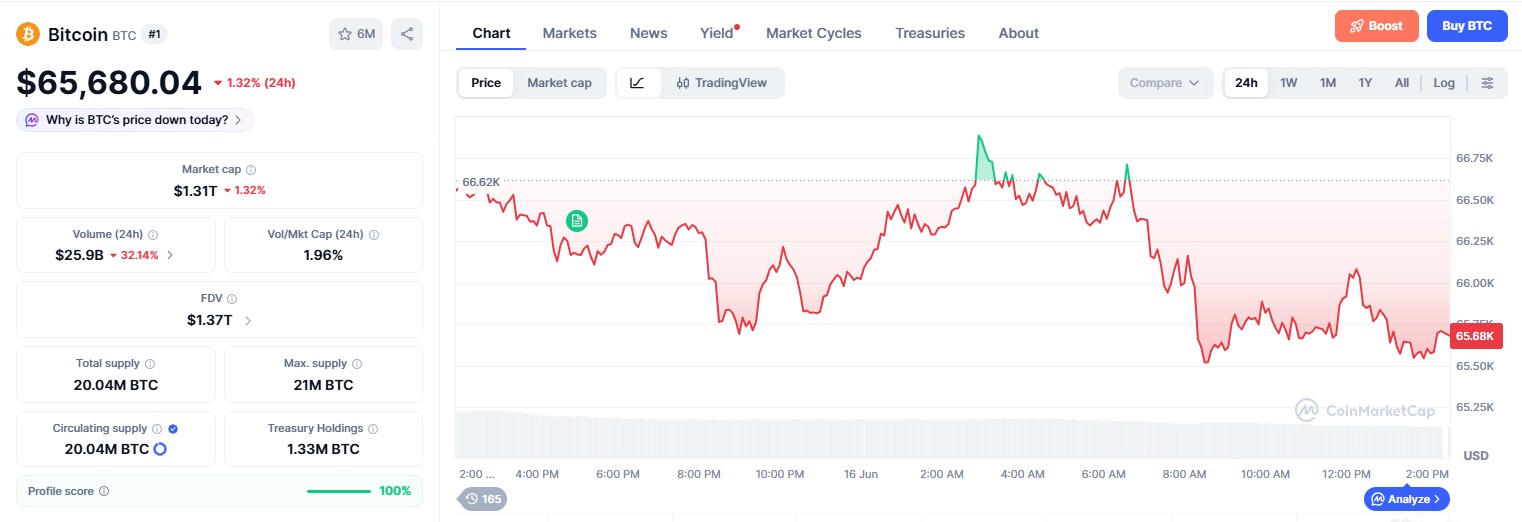Add Bitcoin to watchlist star button

click(x=356, y=34)
